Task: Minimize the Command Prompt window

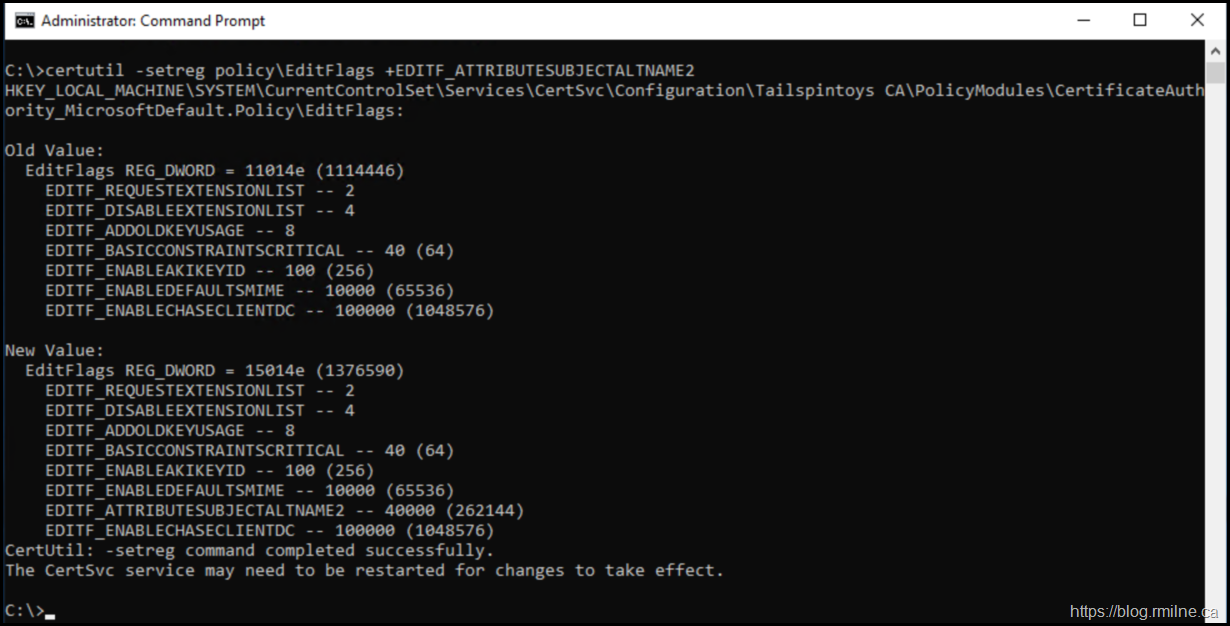Action: click(1083, 20)
